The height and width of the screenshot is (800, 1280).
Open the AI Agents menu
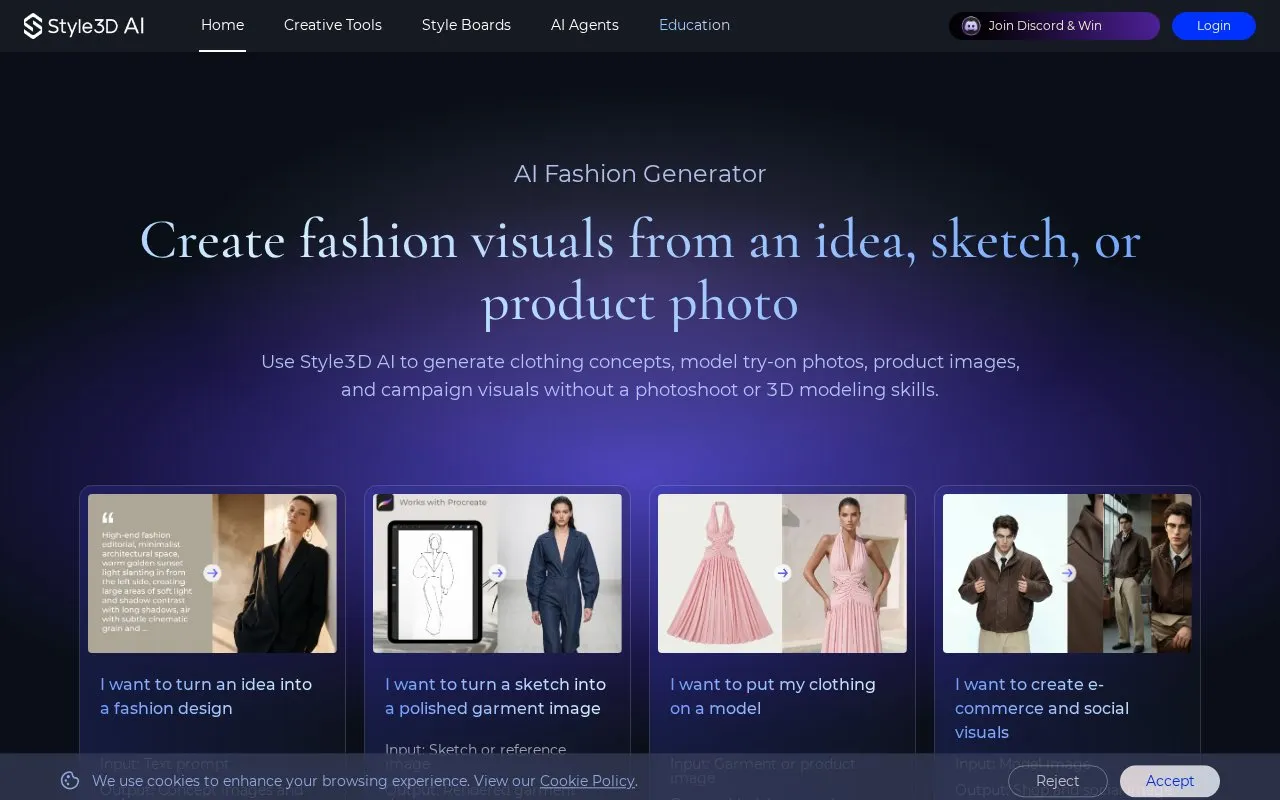coord(585,25)
